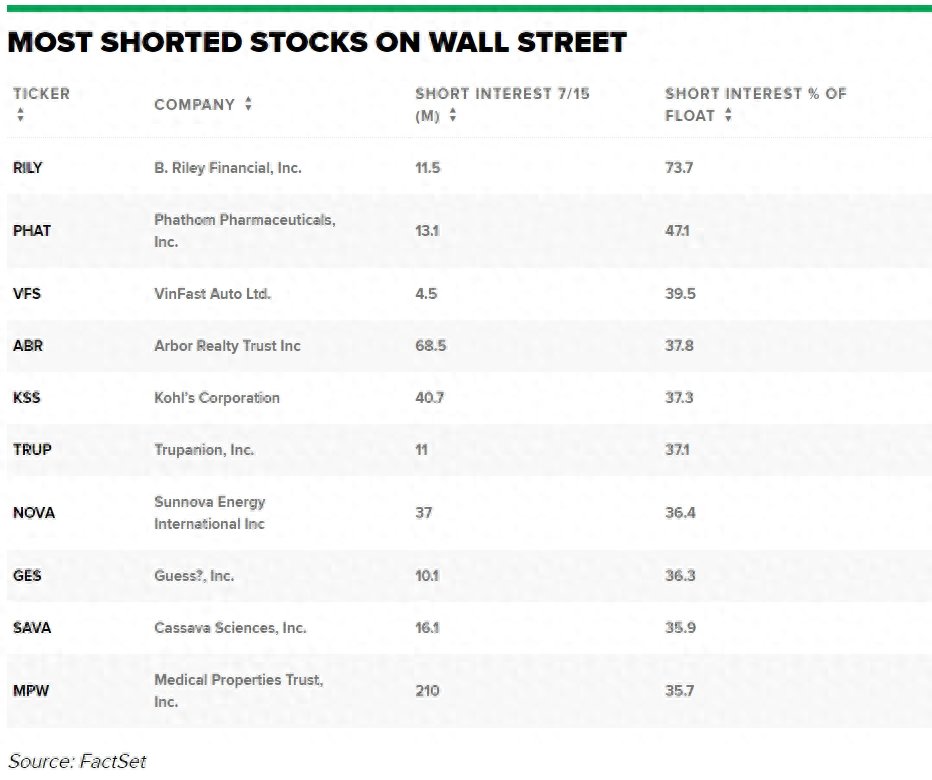Image resolution: width=932 pixels, height=780 pixels.
Task: Open Phathom Pharmaceuticals, Inc. entry
Action: point(245,231)
